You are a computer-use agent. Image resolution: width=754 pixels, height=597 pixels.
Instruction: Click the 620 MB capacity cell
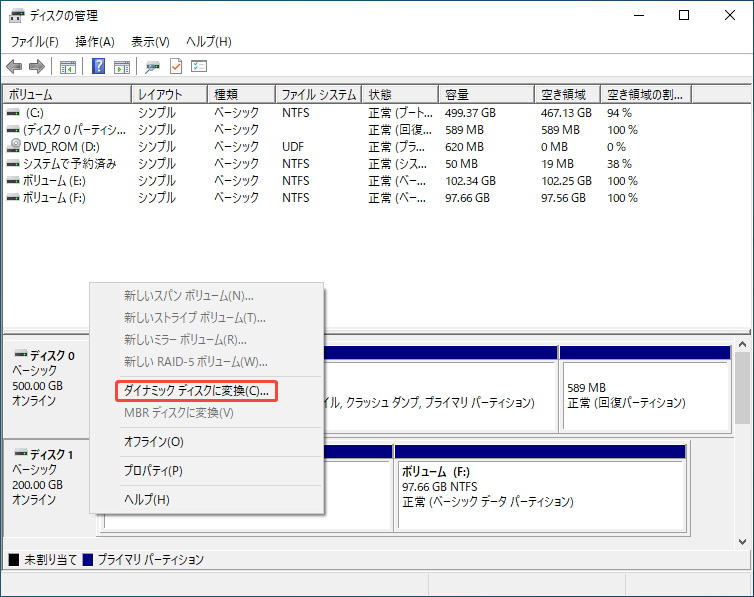click(x=464, y=147)
